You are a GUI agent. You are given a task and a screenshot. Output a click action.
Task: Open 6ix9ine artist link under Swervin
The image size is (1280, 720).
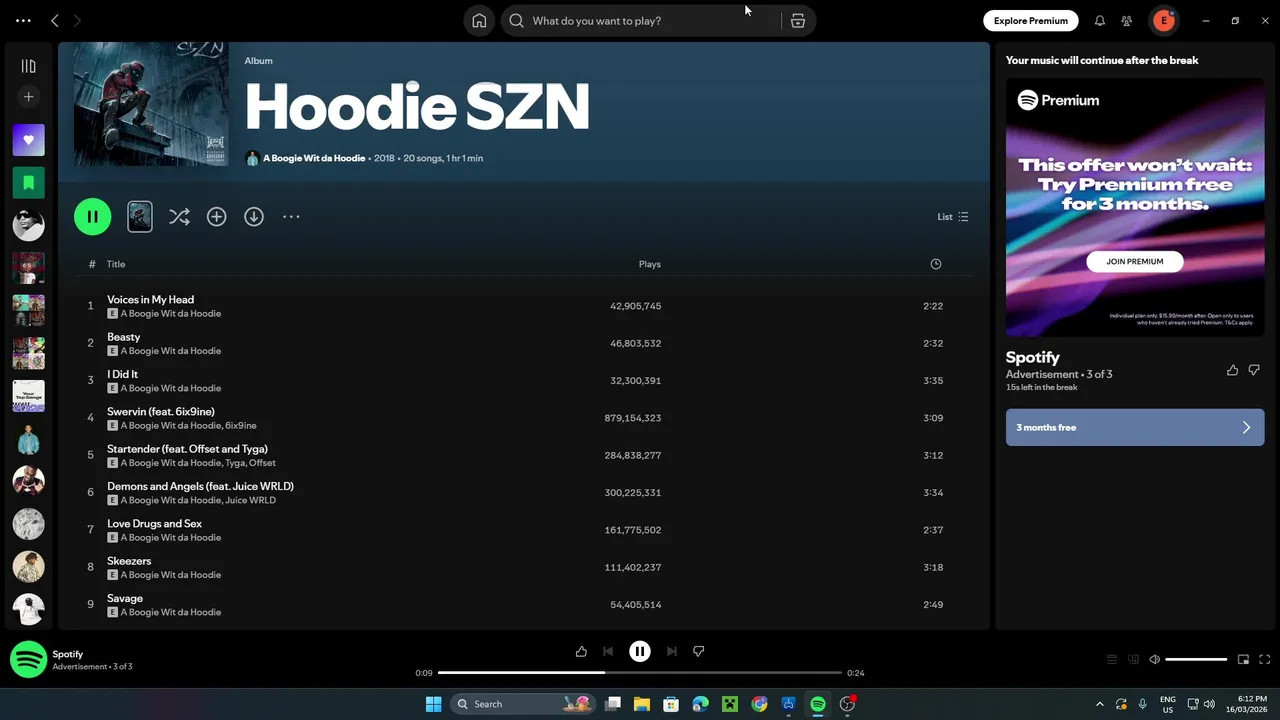241,426
